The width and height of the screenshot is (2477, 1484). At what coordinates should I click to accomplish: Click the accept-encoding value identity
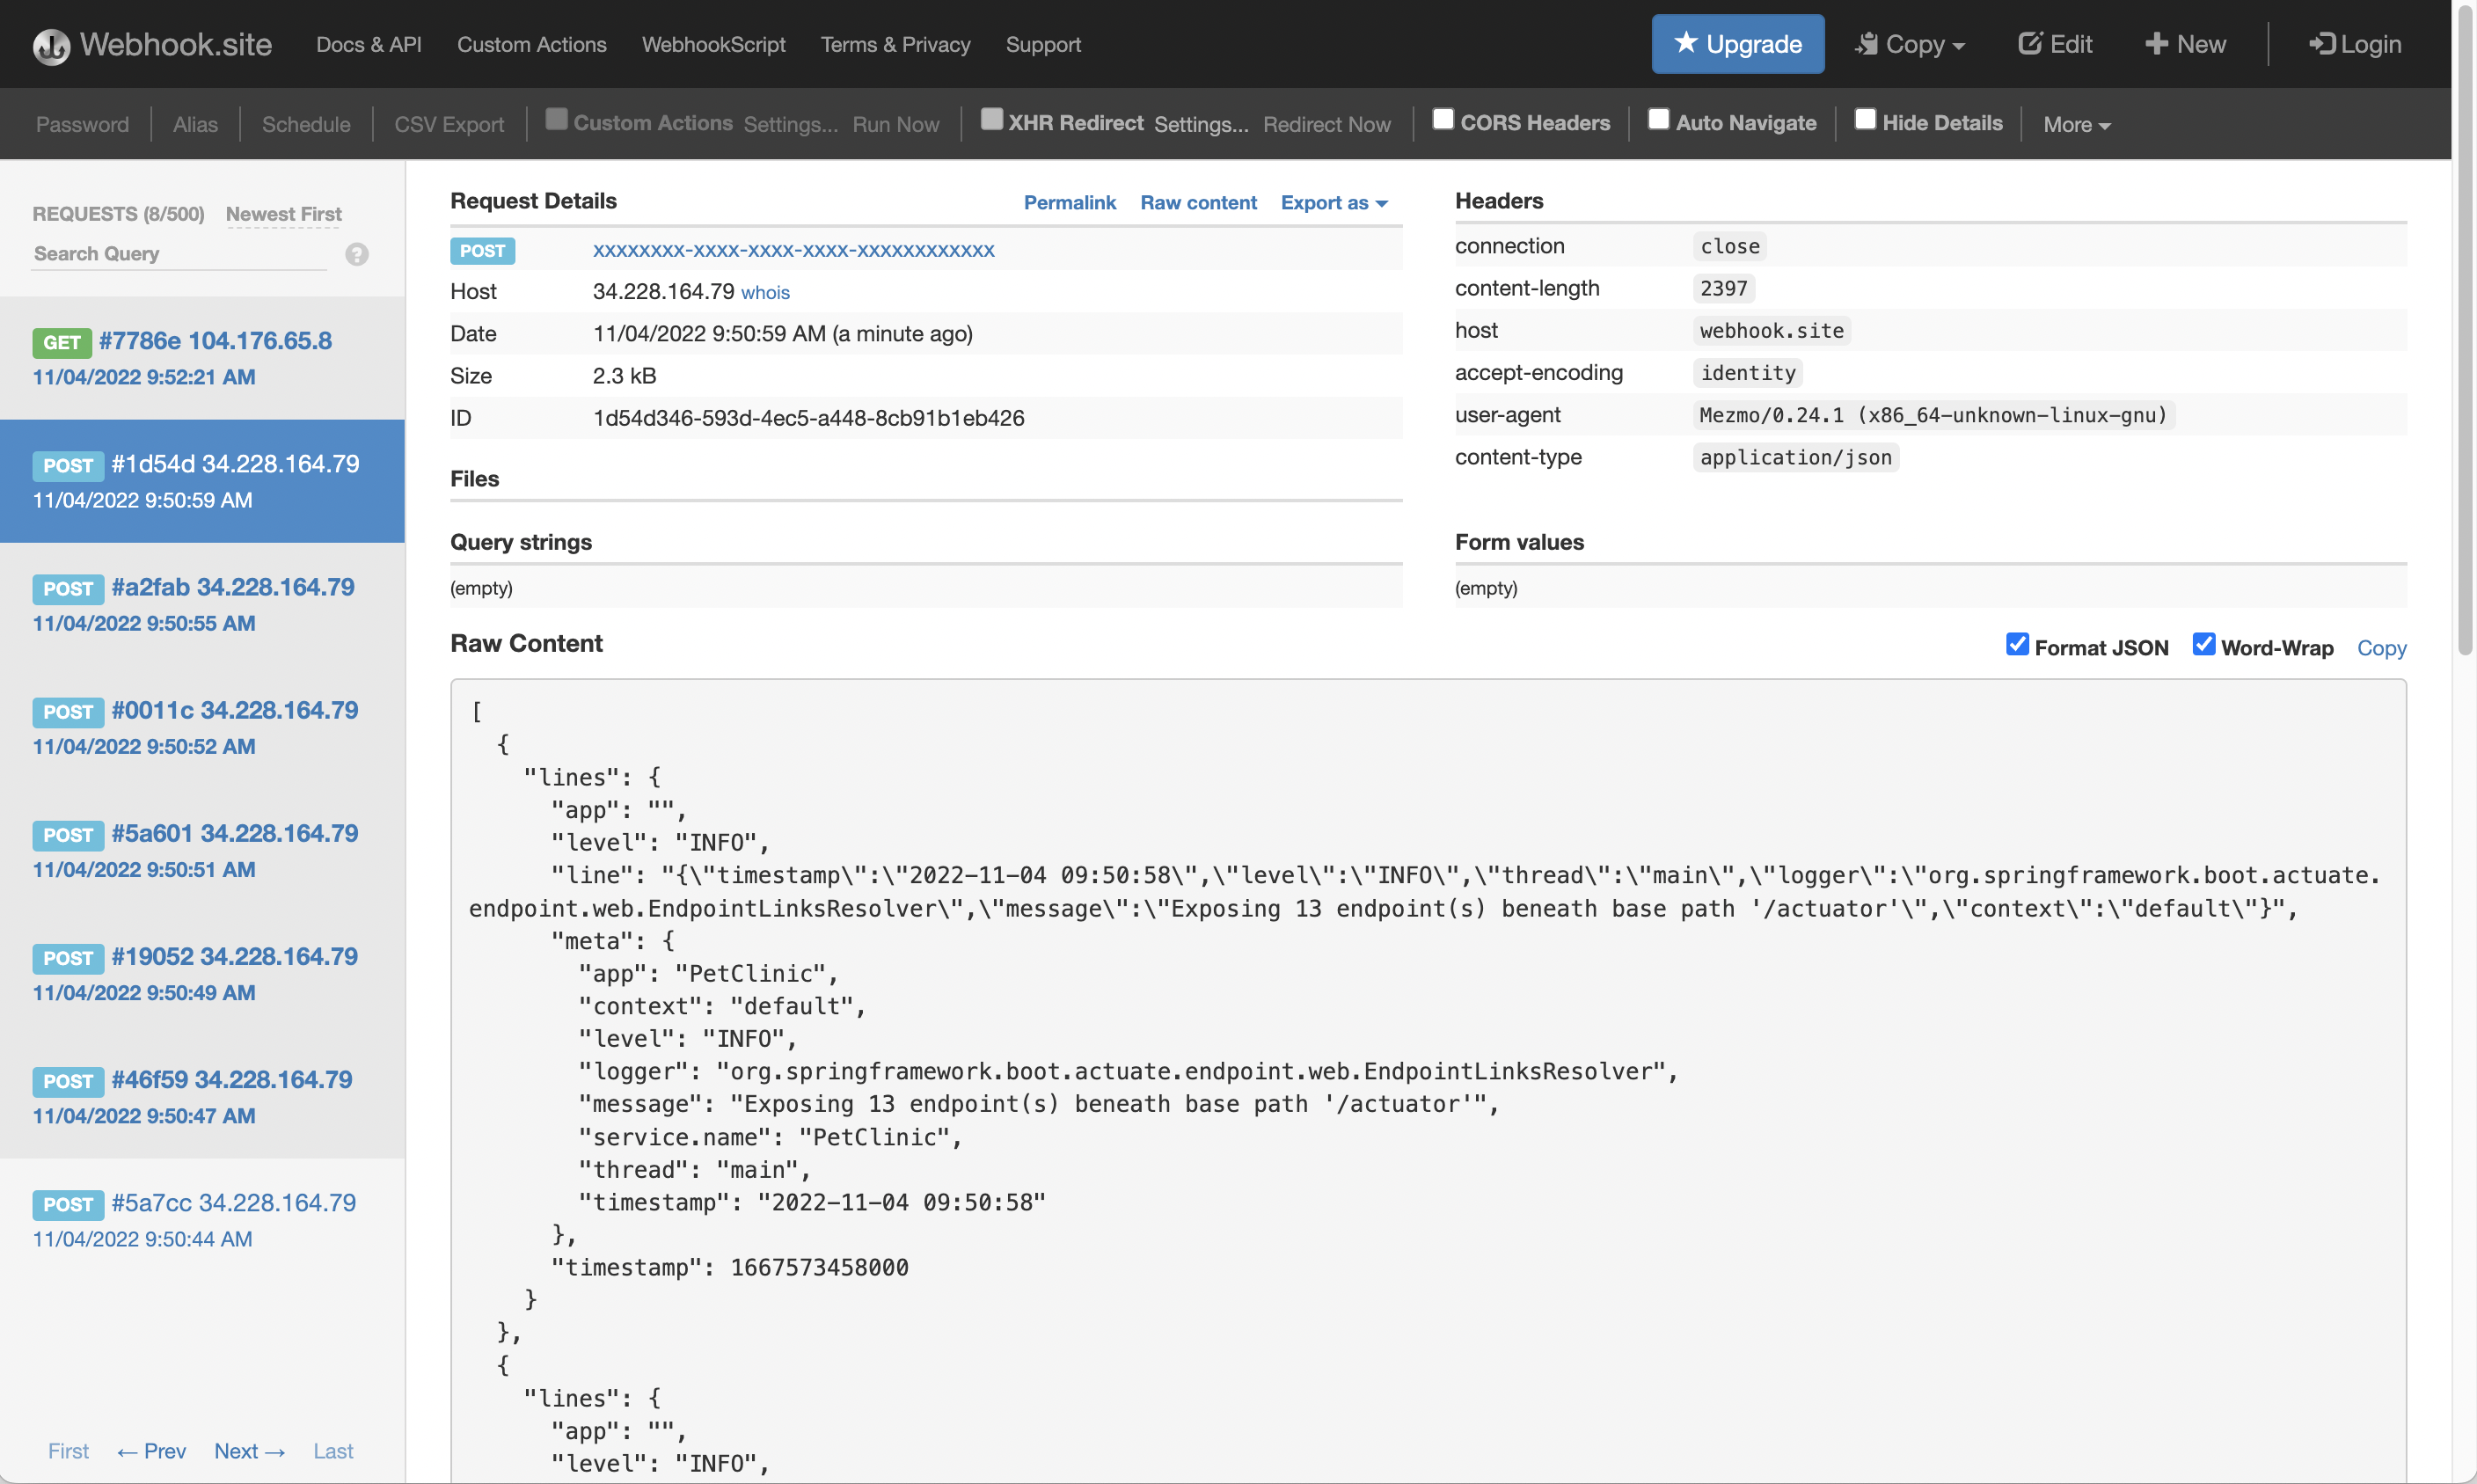1747,373
